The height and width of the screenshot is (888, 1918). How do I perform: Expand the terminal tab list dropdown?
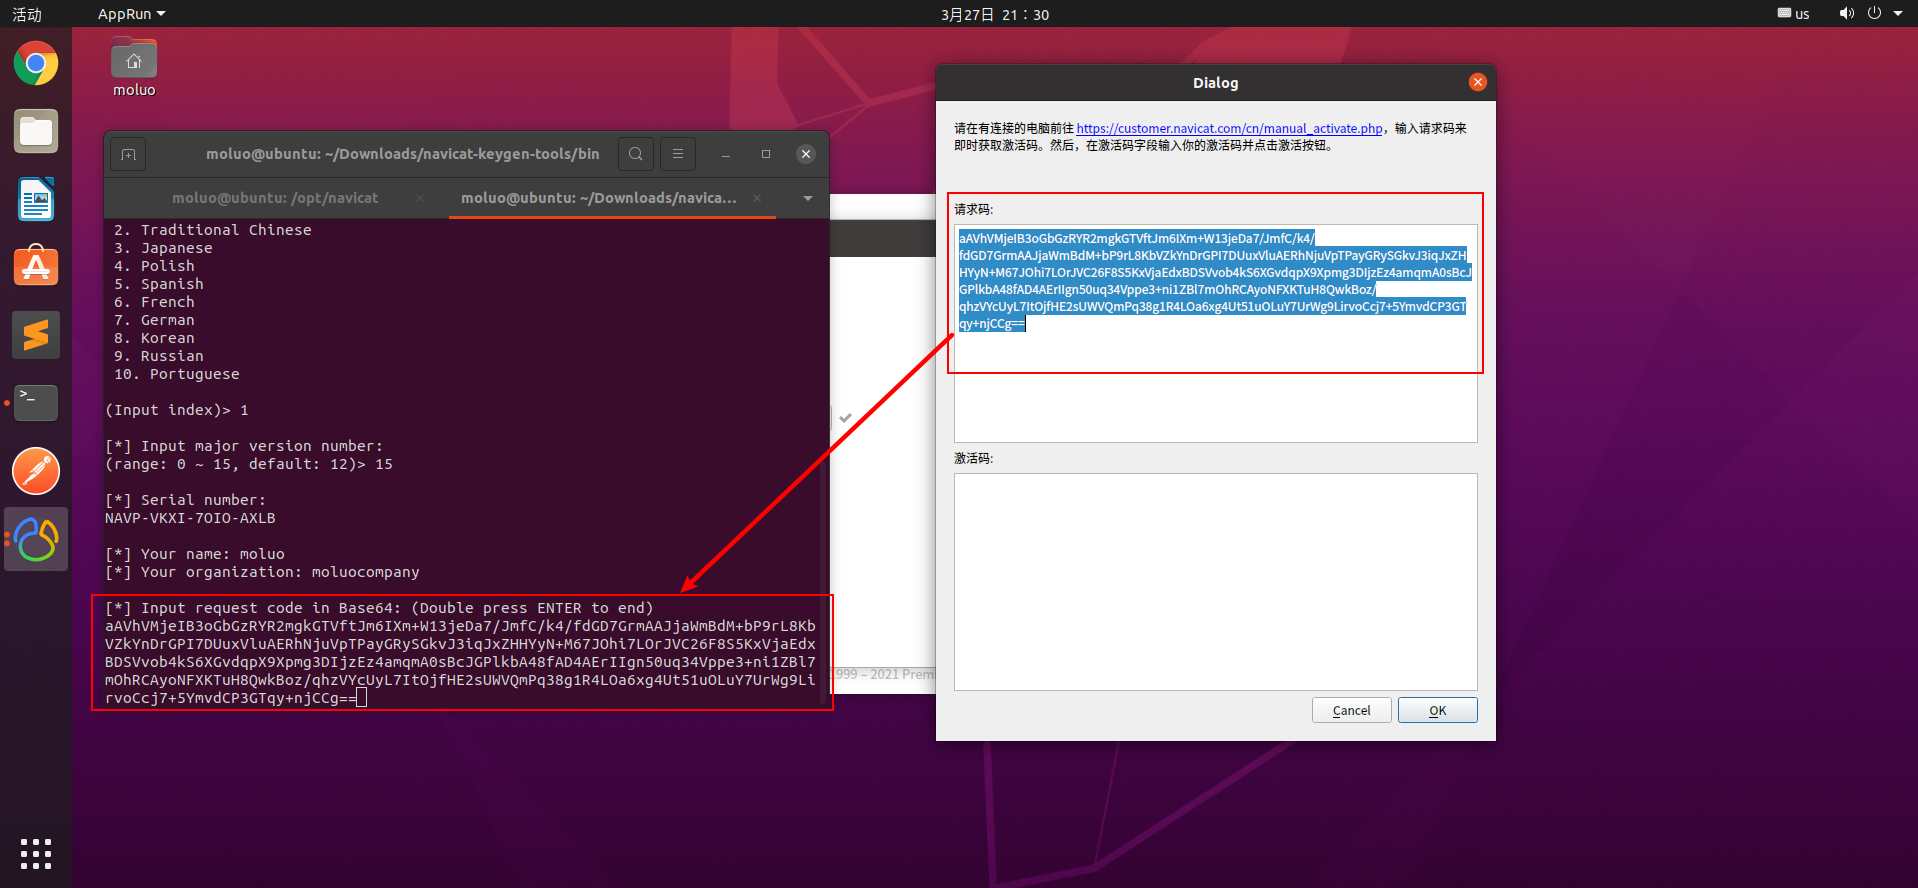click(807, 198)
